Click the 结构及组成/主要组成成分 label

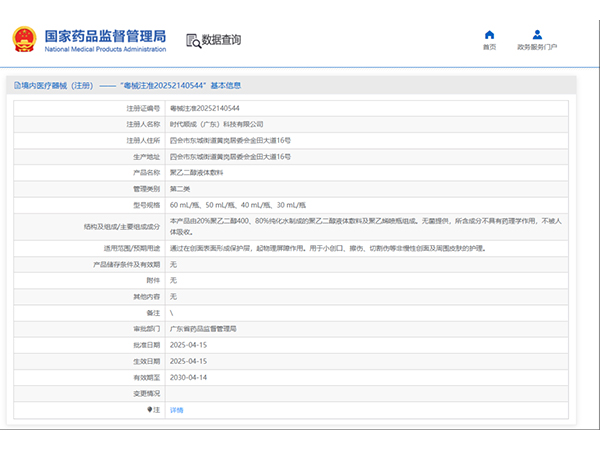[x=122, y=227]
